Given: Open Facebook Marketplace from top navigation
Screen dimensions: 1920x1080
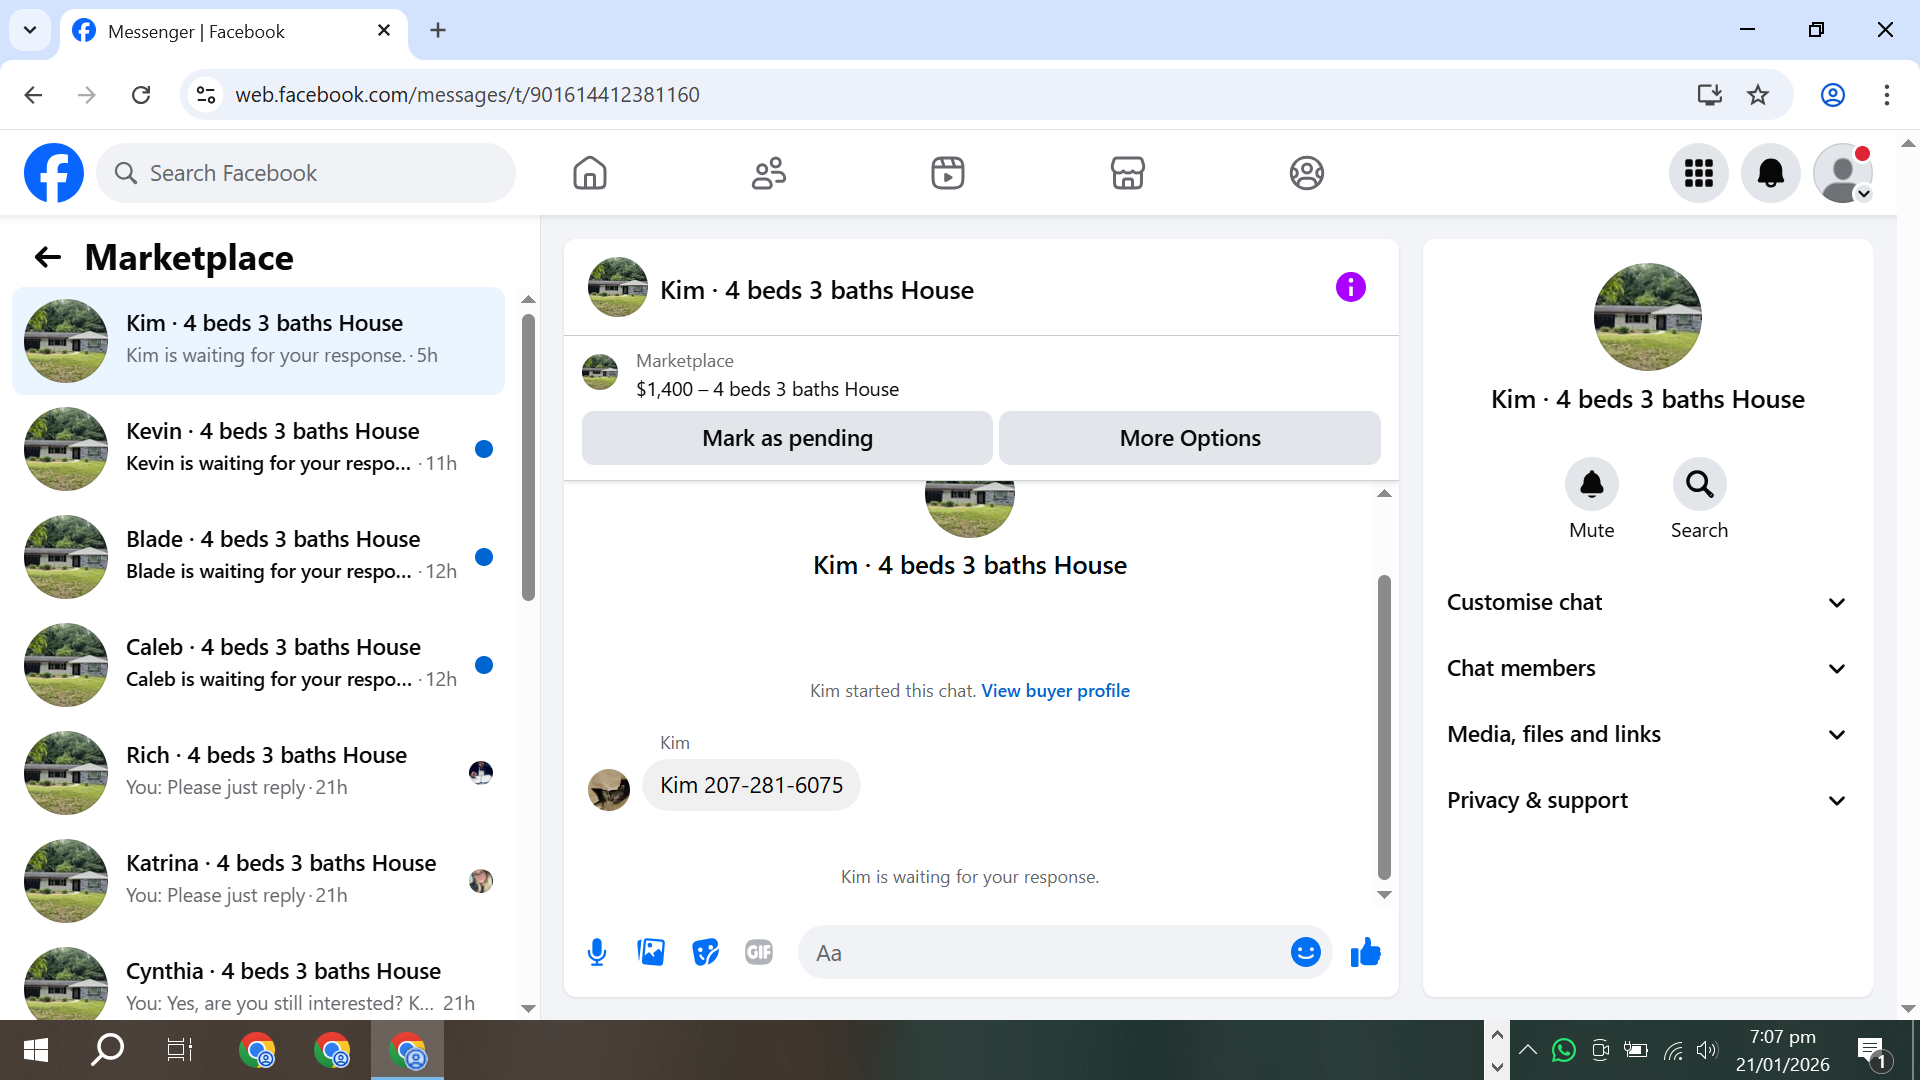Looking at the screenshot, I should (1127, 173).
